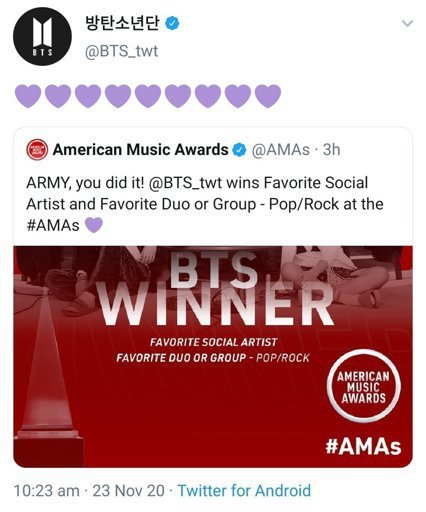Open the Twitter for Android source link
The image size is (426, 512).
click(x=244, y=490)
